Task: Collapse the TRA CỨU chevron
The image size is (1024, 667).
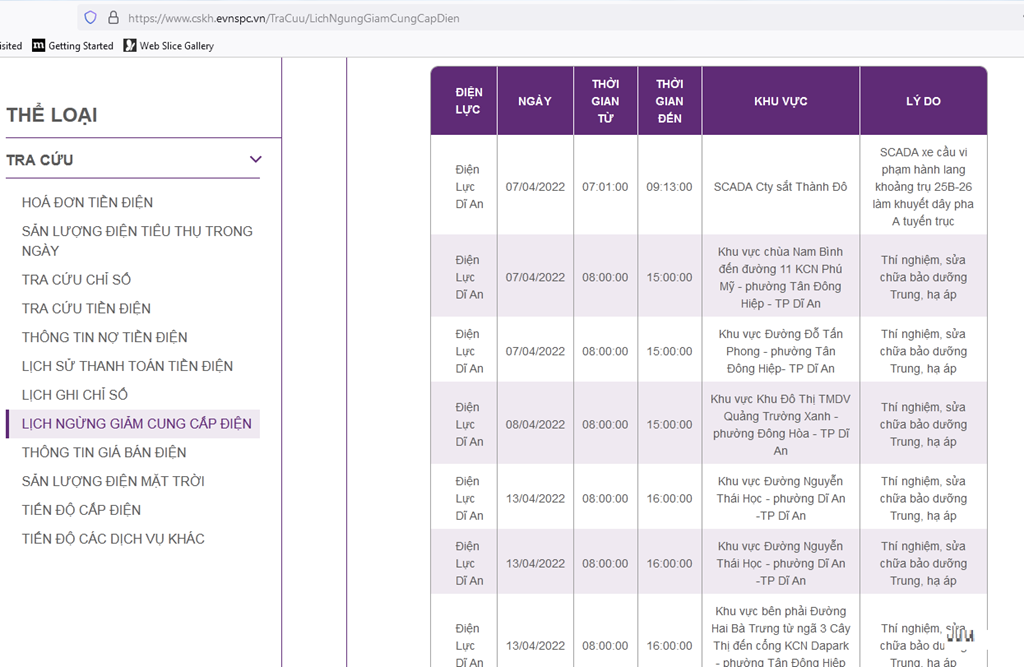Action: pyautogui.click(x=255, y=159)
